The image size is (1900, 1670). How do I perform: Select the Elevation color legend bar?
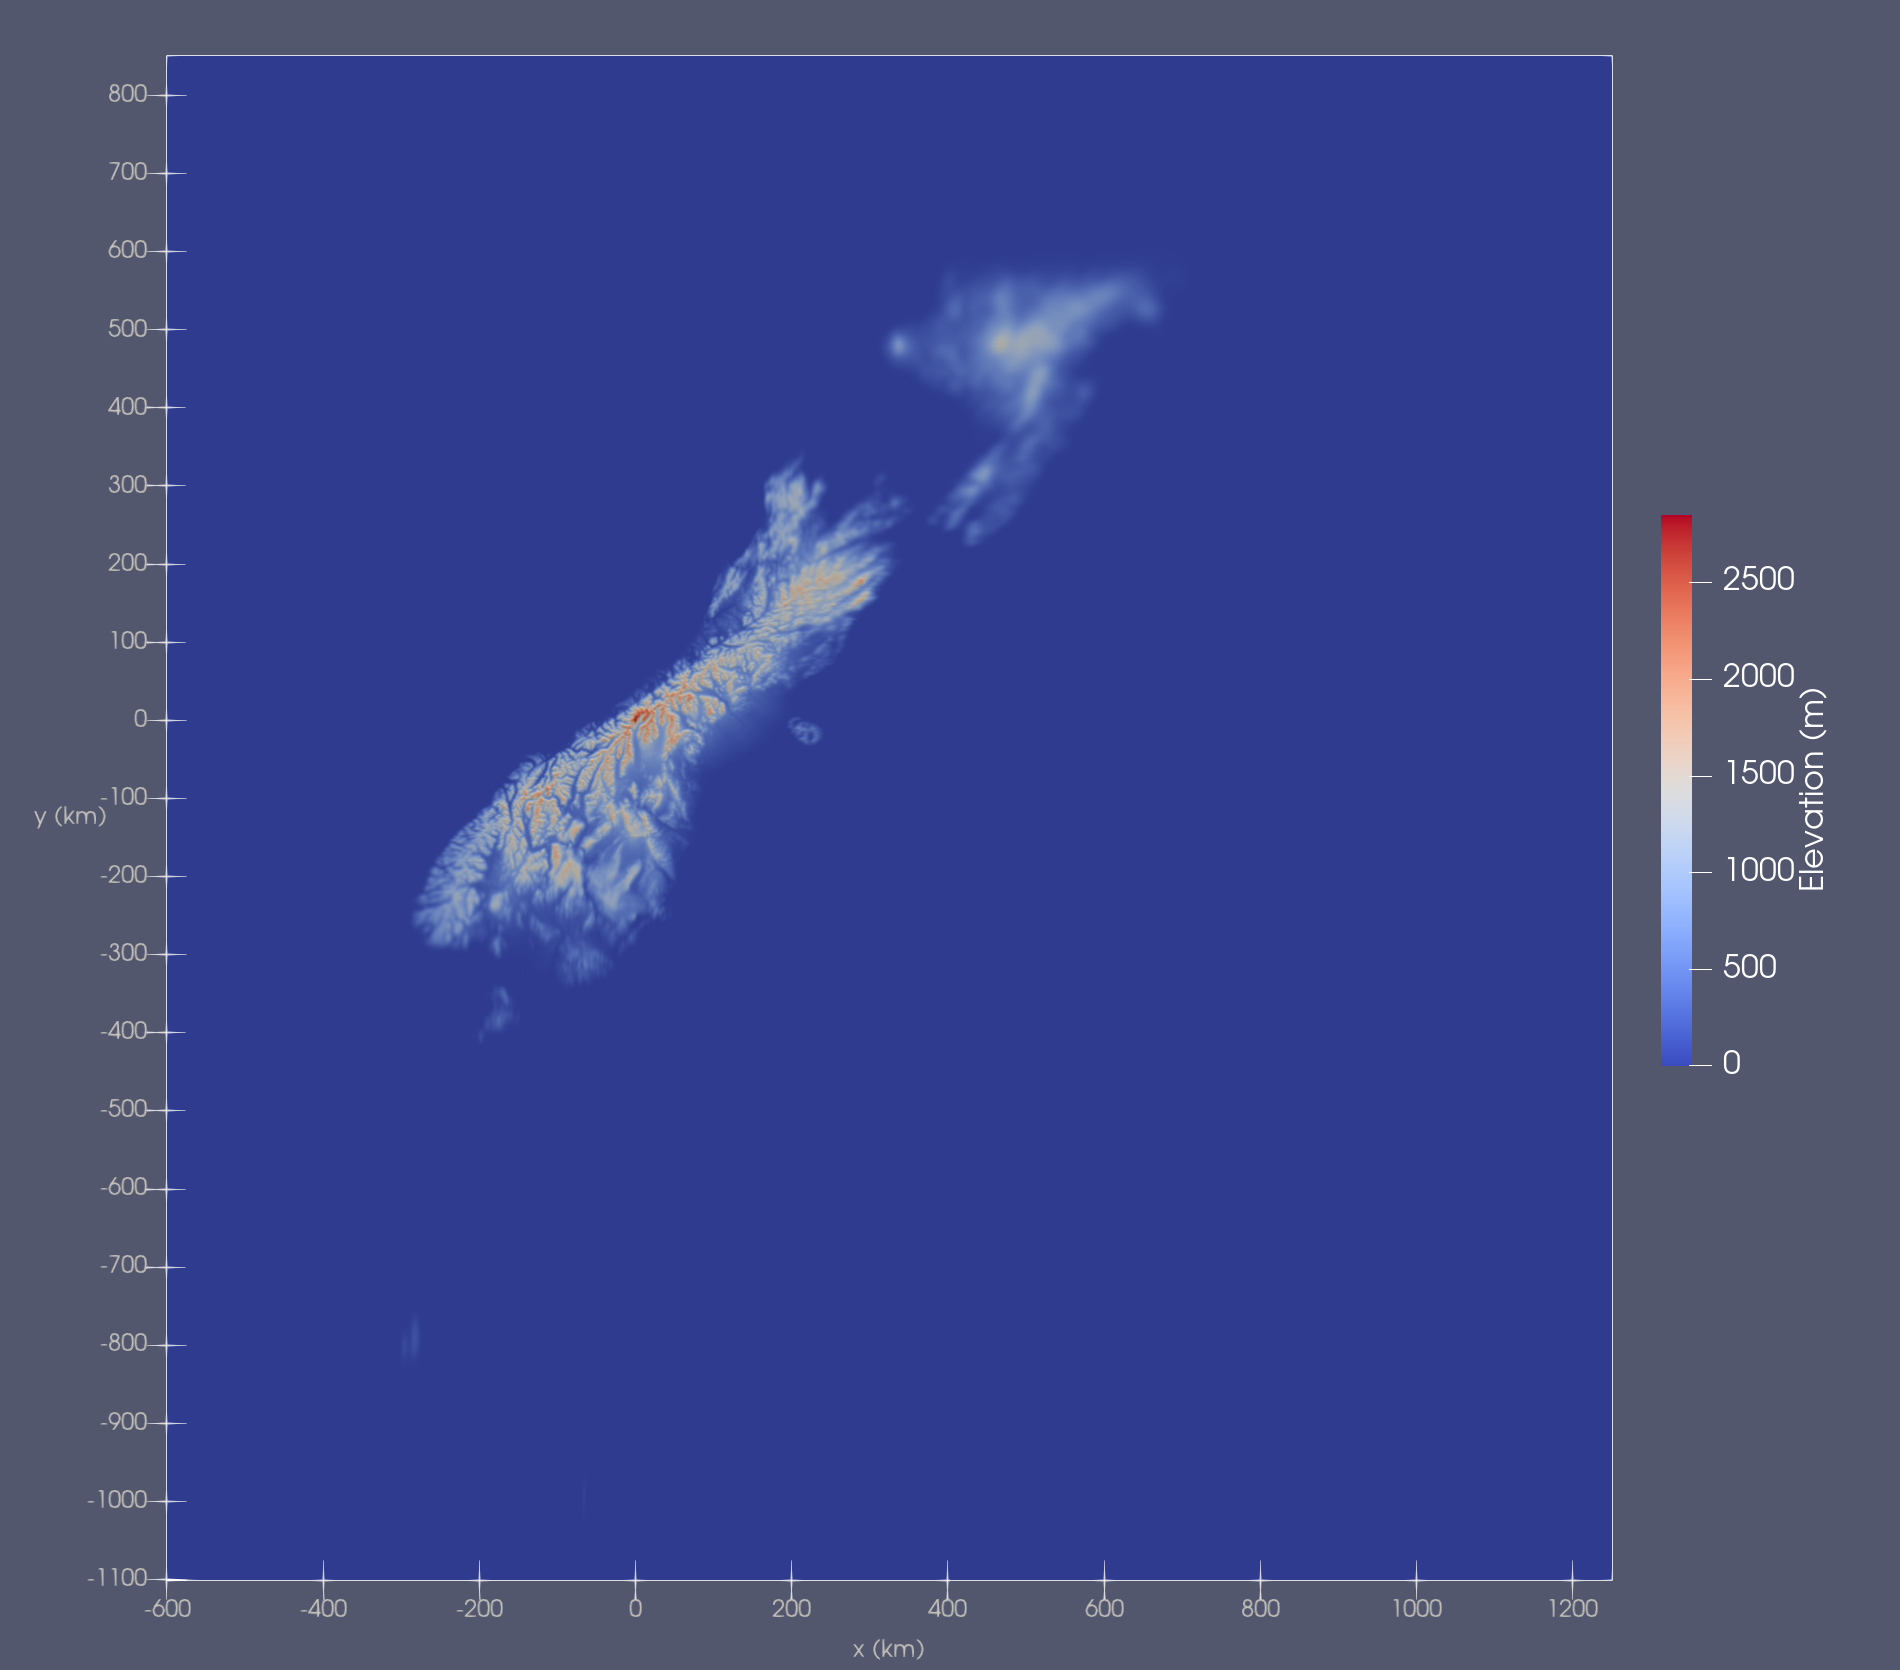(1676, 790)
